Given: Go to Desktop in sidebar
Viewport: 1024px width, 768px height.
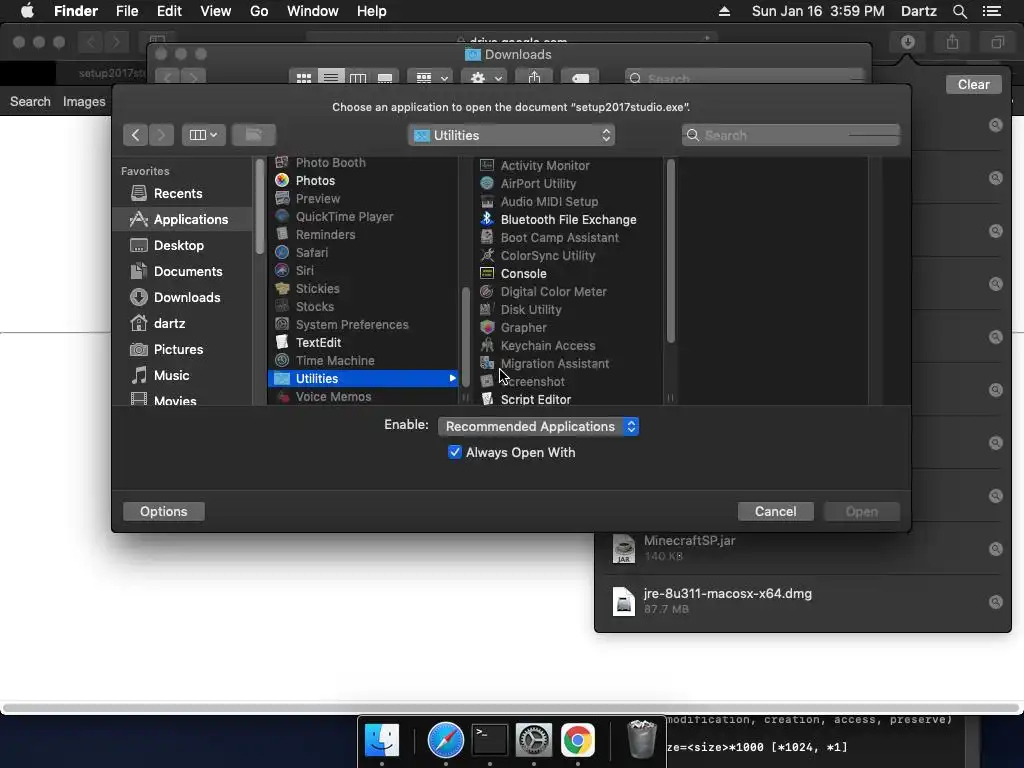Looking at the screenshot, I should point(178,246).
